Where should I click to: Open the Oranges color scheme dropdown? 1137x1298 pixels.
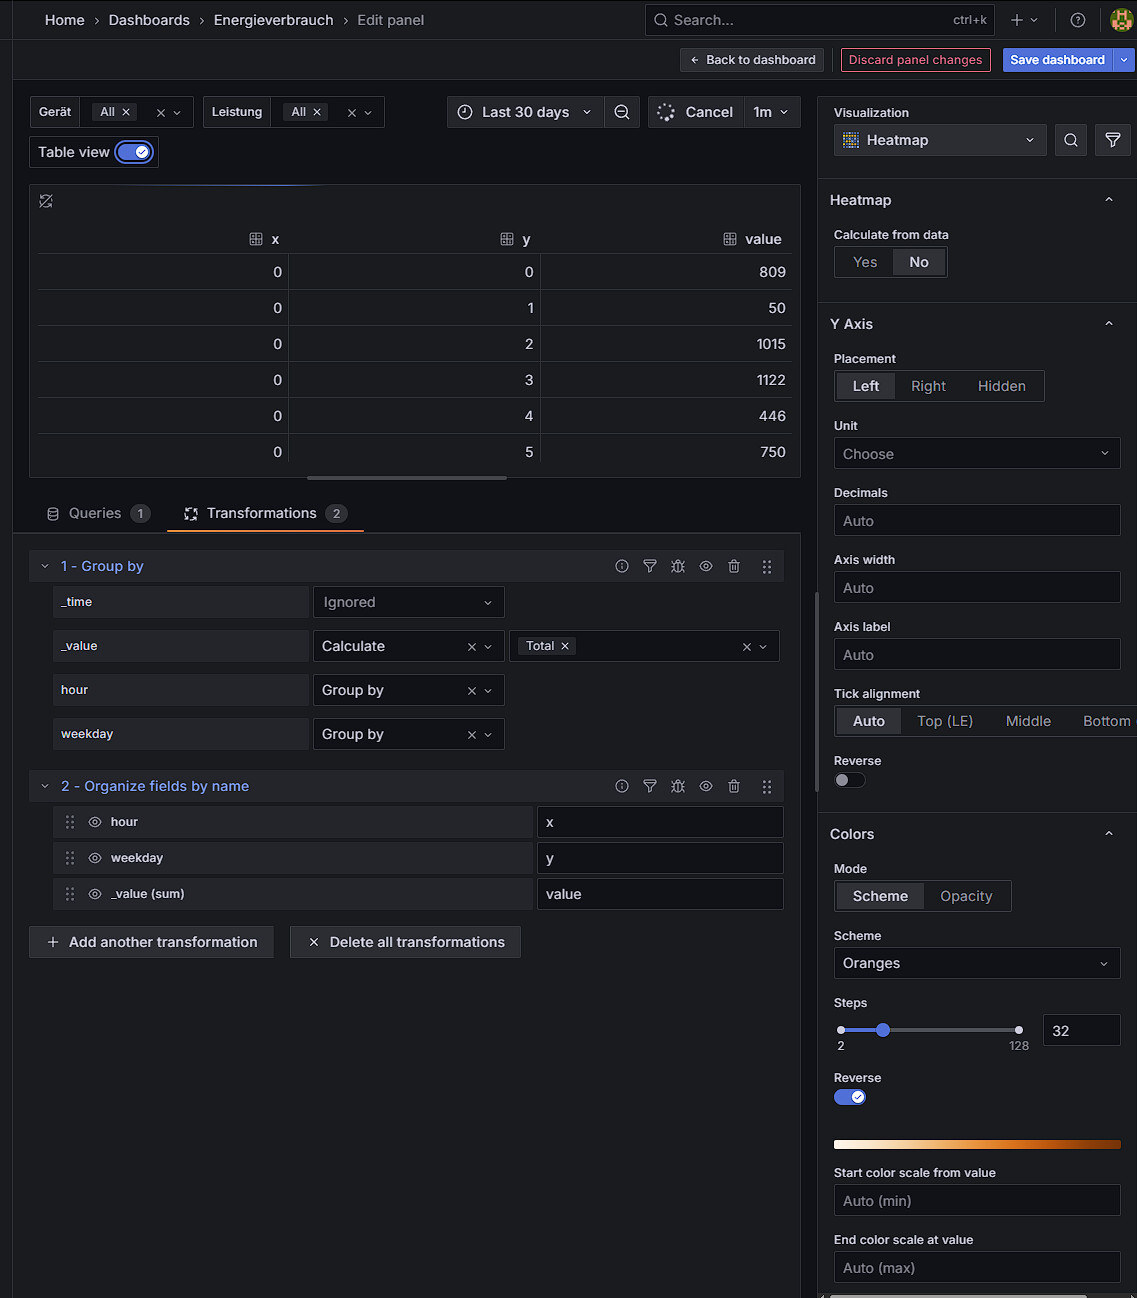pos(976,963)
